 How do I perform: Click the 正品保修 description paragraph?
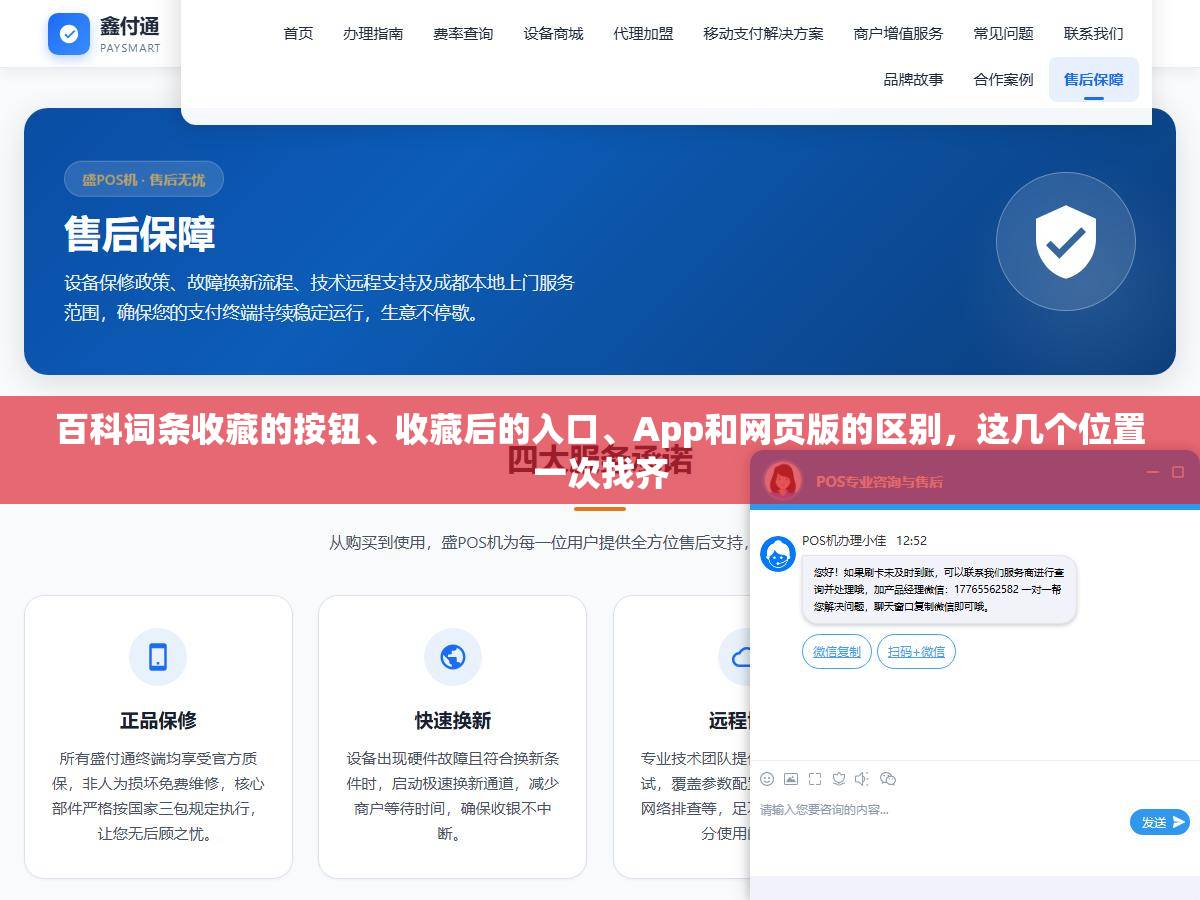point(158,796)
